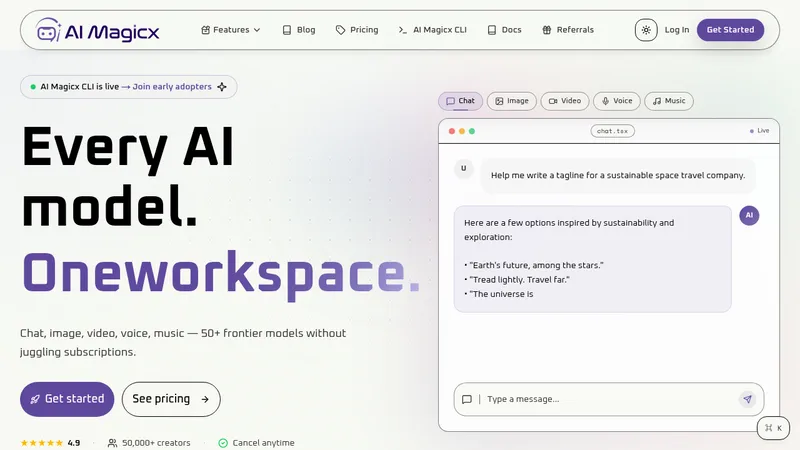This screenshot has height=450, width=800.
Task: Click the red window dot
Action: coord(452,131)
